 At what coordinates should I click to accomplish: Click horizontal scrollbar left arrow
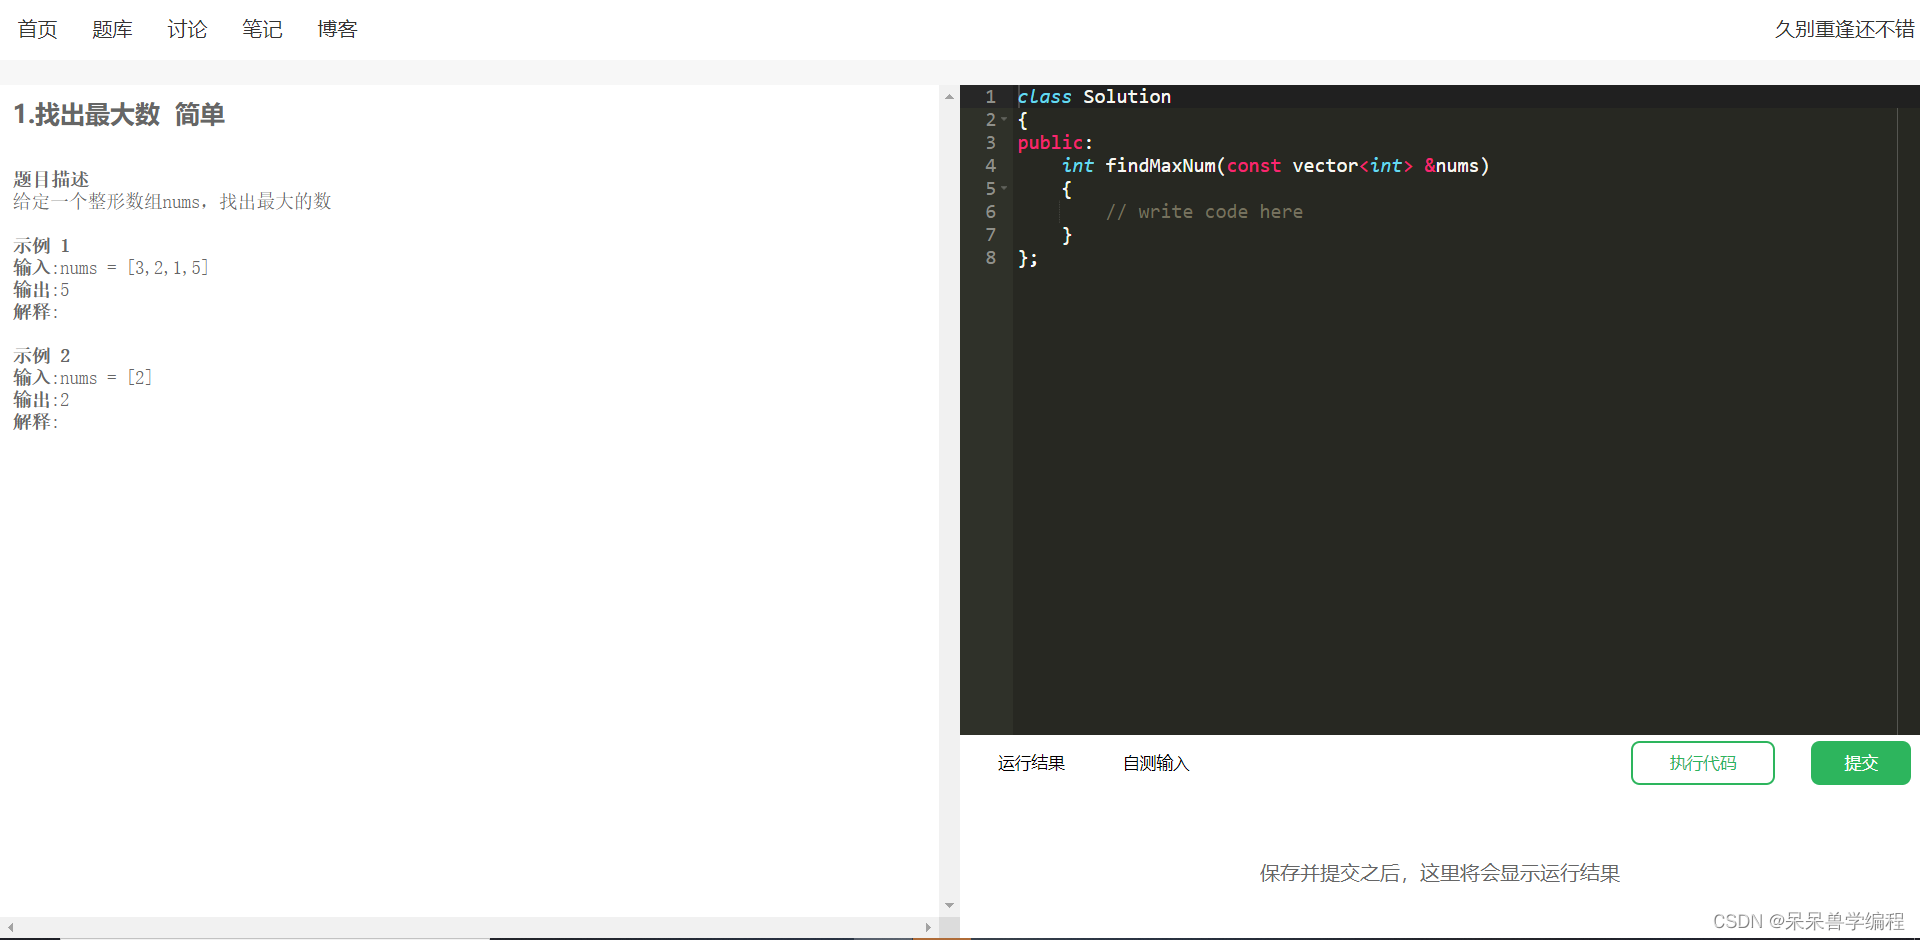[10, 927]
